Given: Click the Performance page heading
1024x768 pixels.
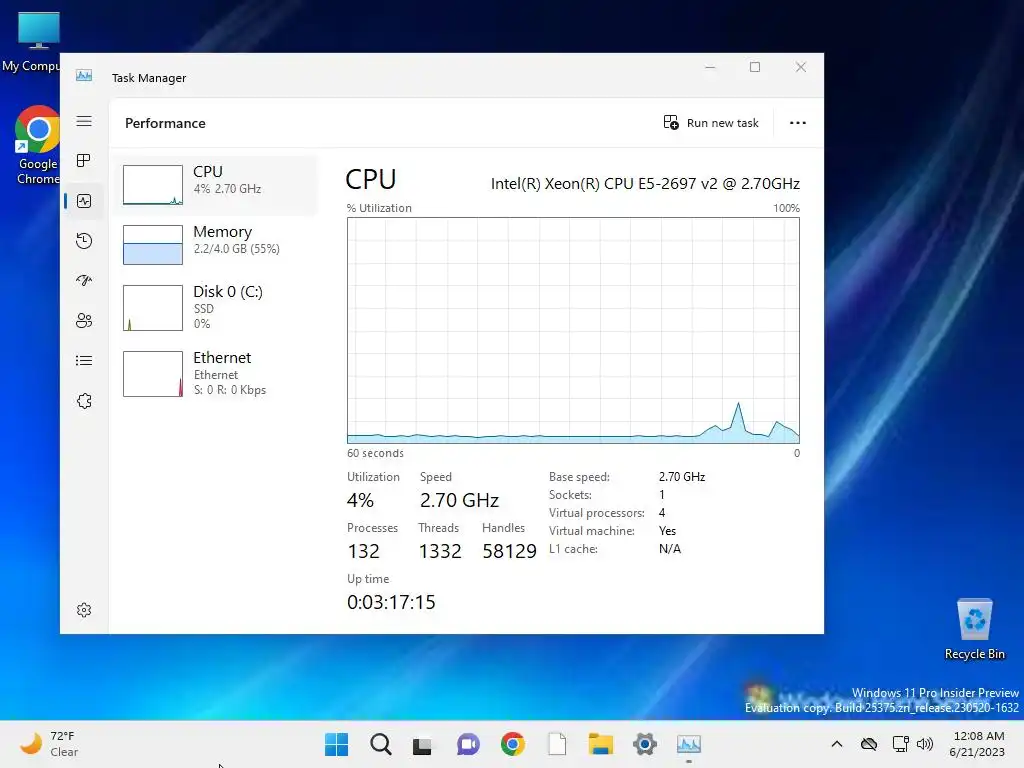Looking at the screenshot, I should (x=165, y=123).
